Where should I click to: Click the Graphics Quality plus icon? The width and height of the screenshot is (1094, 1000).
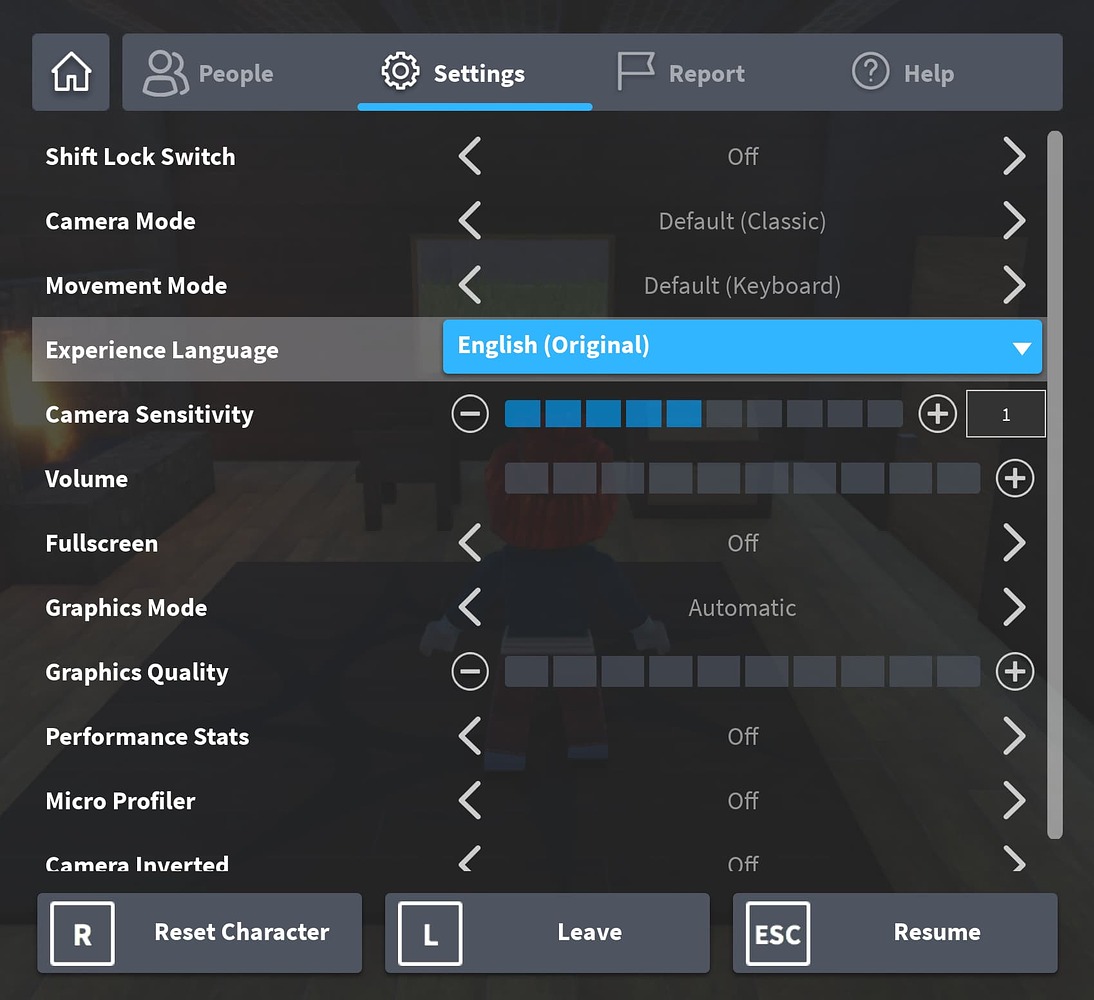click(1014, 672)
